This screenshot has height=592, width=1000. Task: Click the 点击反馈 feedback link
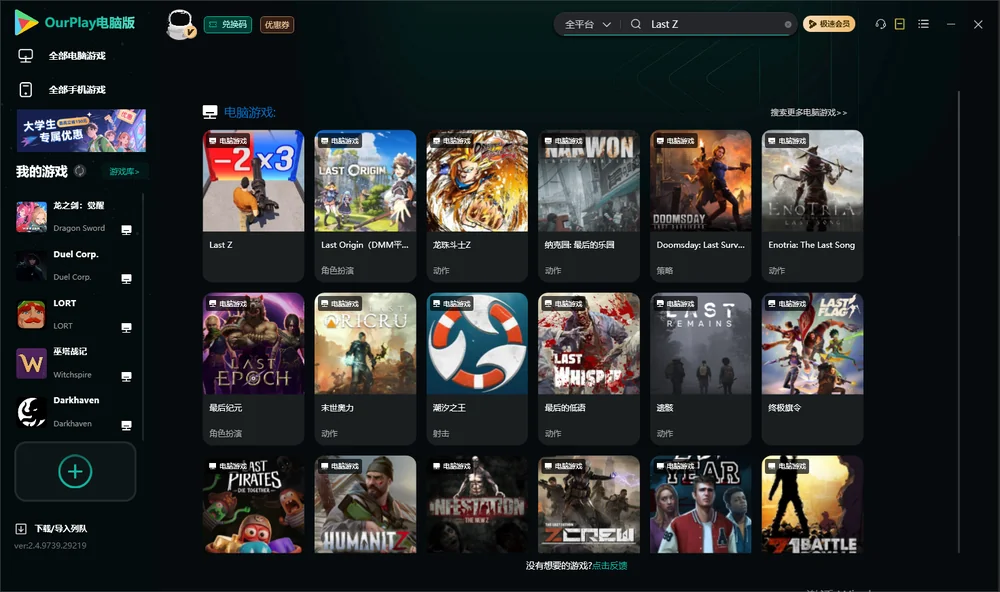(610, 566)
